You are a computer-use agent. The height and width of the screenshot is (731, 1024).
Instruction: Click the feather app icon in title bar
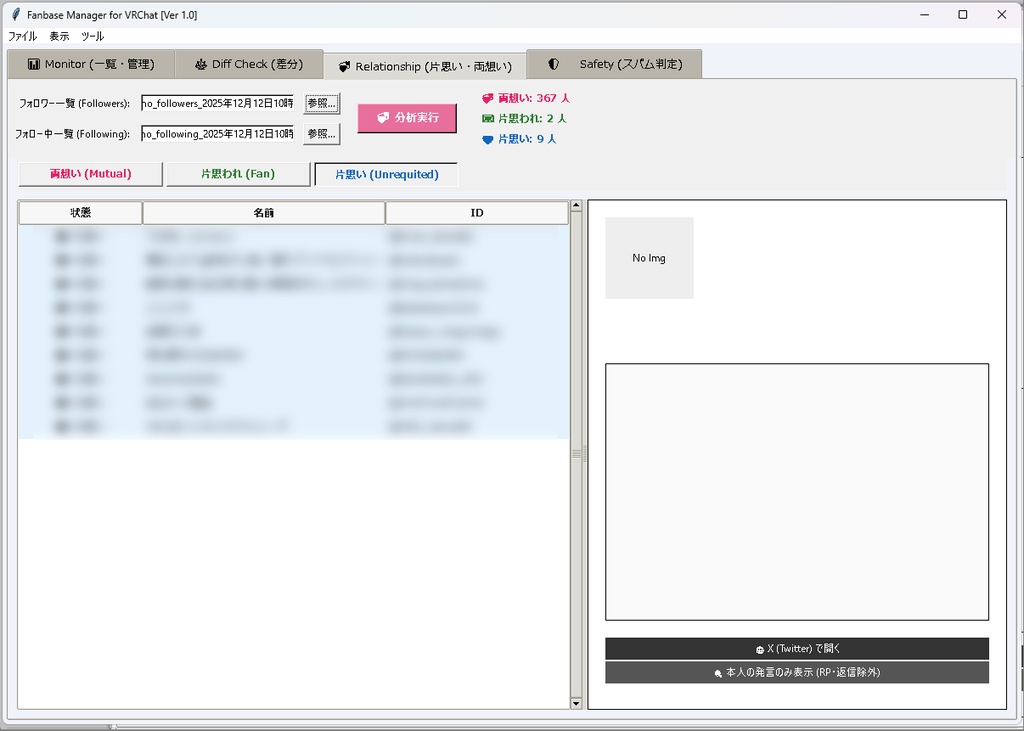pos(16,14)
